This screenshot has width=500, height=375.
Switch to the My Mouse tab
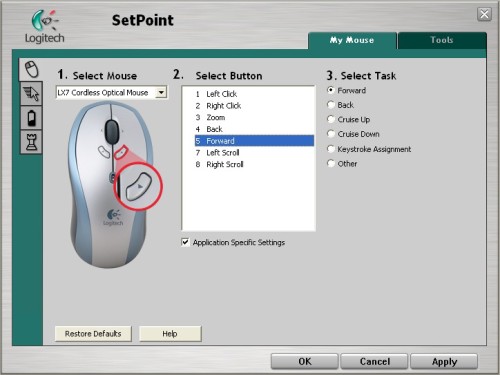coord(352,40)
